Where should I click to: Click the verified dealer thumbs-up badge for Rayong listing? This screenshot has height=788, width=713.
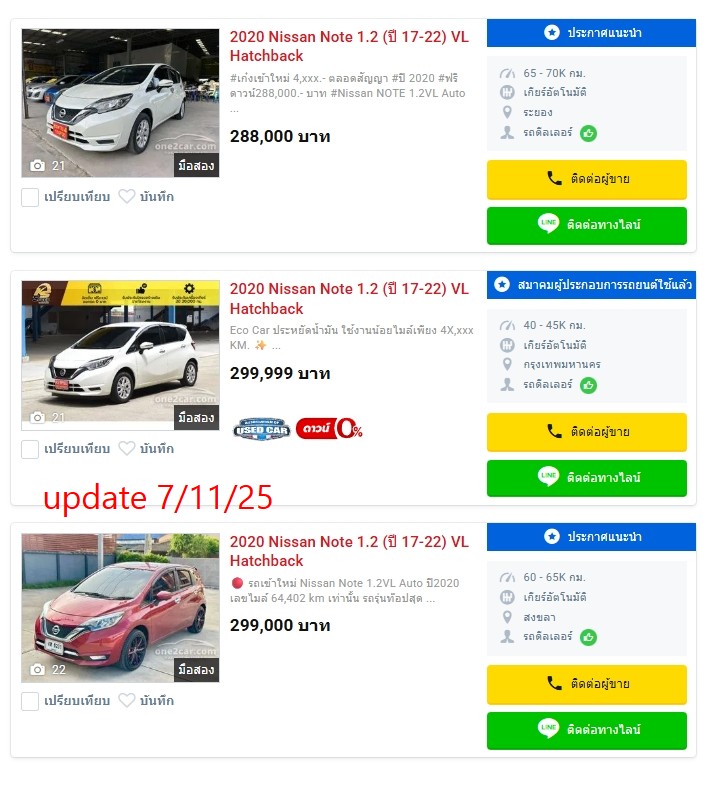tap(588, 134)
